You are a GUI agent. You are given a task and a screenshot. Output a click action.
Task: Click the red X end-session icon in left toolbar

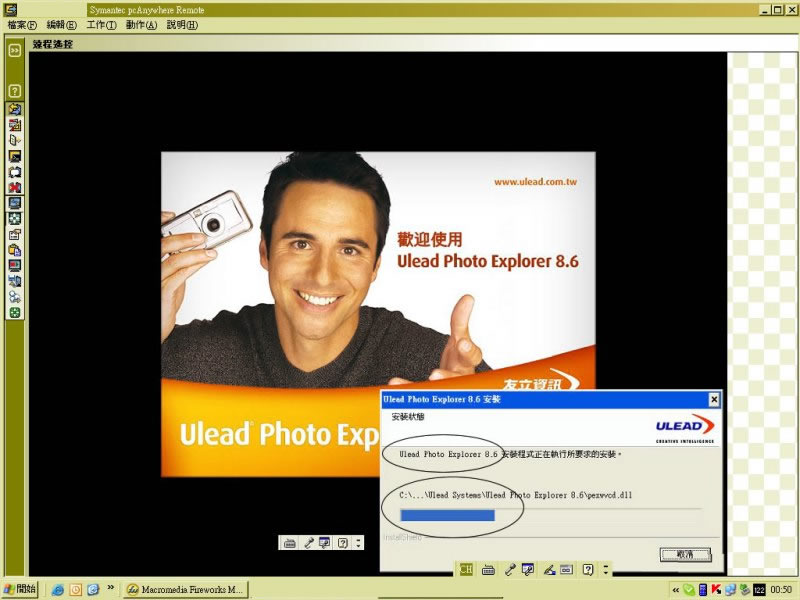tap(14, 187)
